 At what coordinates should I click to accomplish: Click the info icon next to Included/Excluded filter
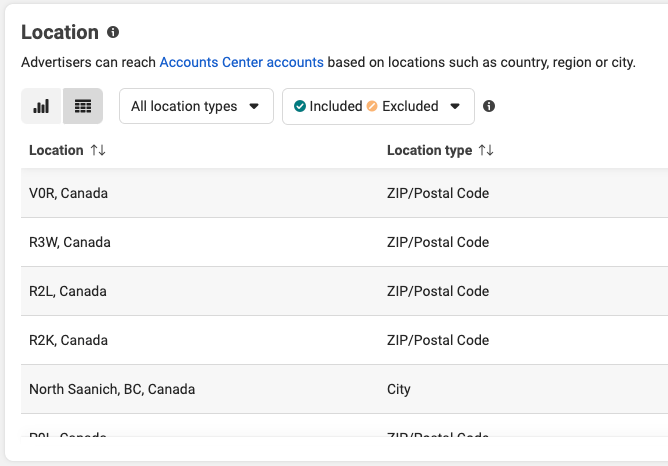coord(489,106)
